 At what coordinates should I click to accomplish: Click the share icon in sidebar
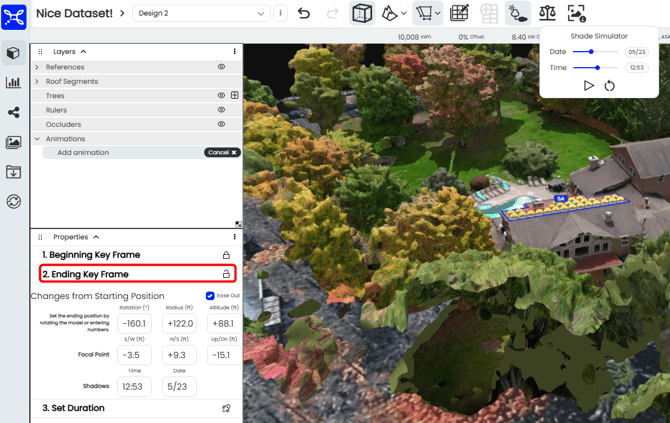(14, 113)
